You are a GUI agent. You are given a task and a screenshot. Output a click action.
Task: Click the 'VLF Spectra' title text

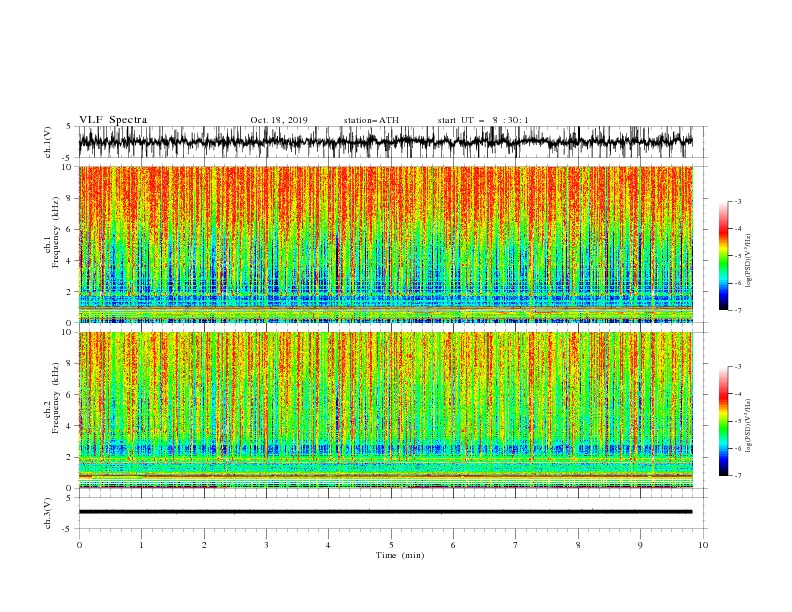point(113,120)
